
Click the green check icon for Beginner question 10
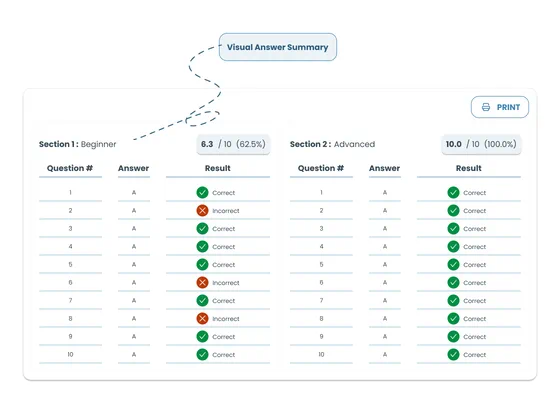pyautogui.click(x=202, y=355)
